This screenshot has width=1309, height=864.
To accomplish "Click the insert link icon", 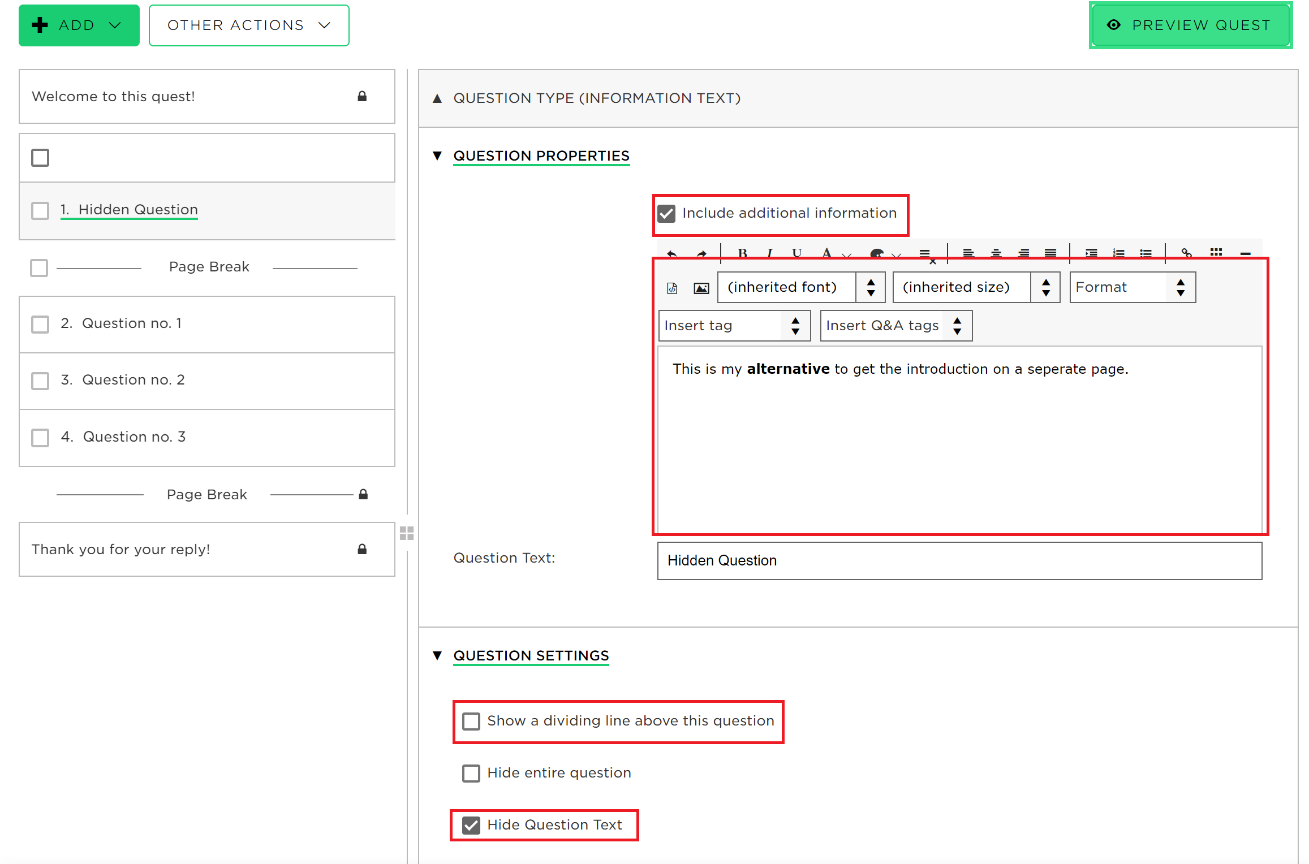I will click(x=1187, y=254).
